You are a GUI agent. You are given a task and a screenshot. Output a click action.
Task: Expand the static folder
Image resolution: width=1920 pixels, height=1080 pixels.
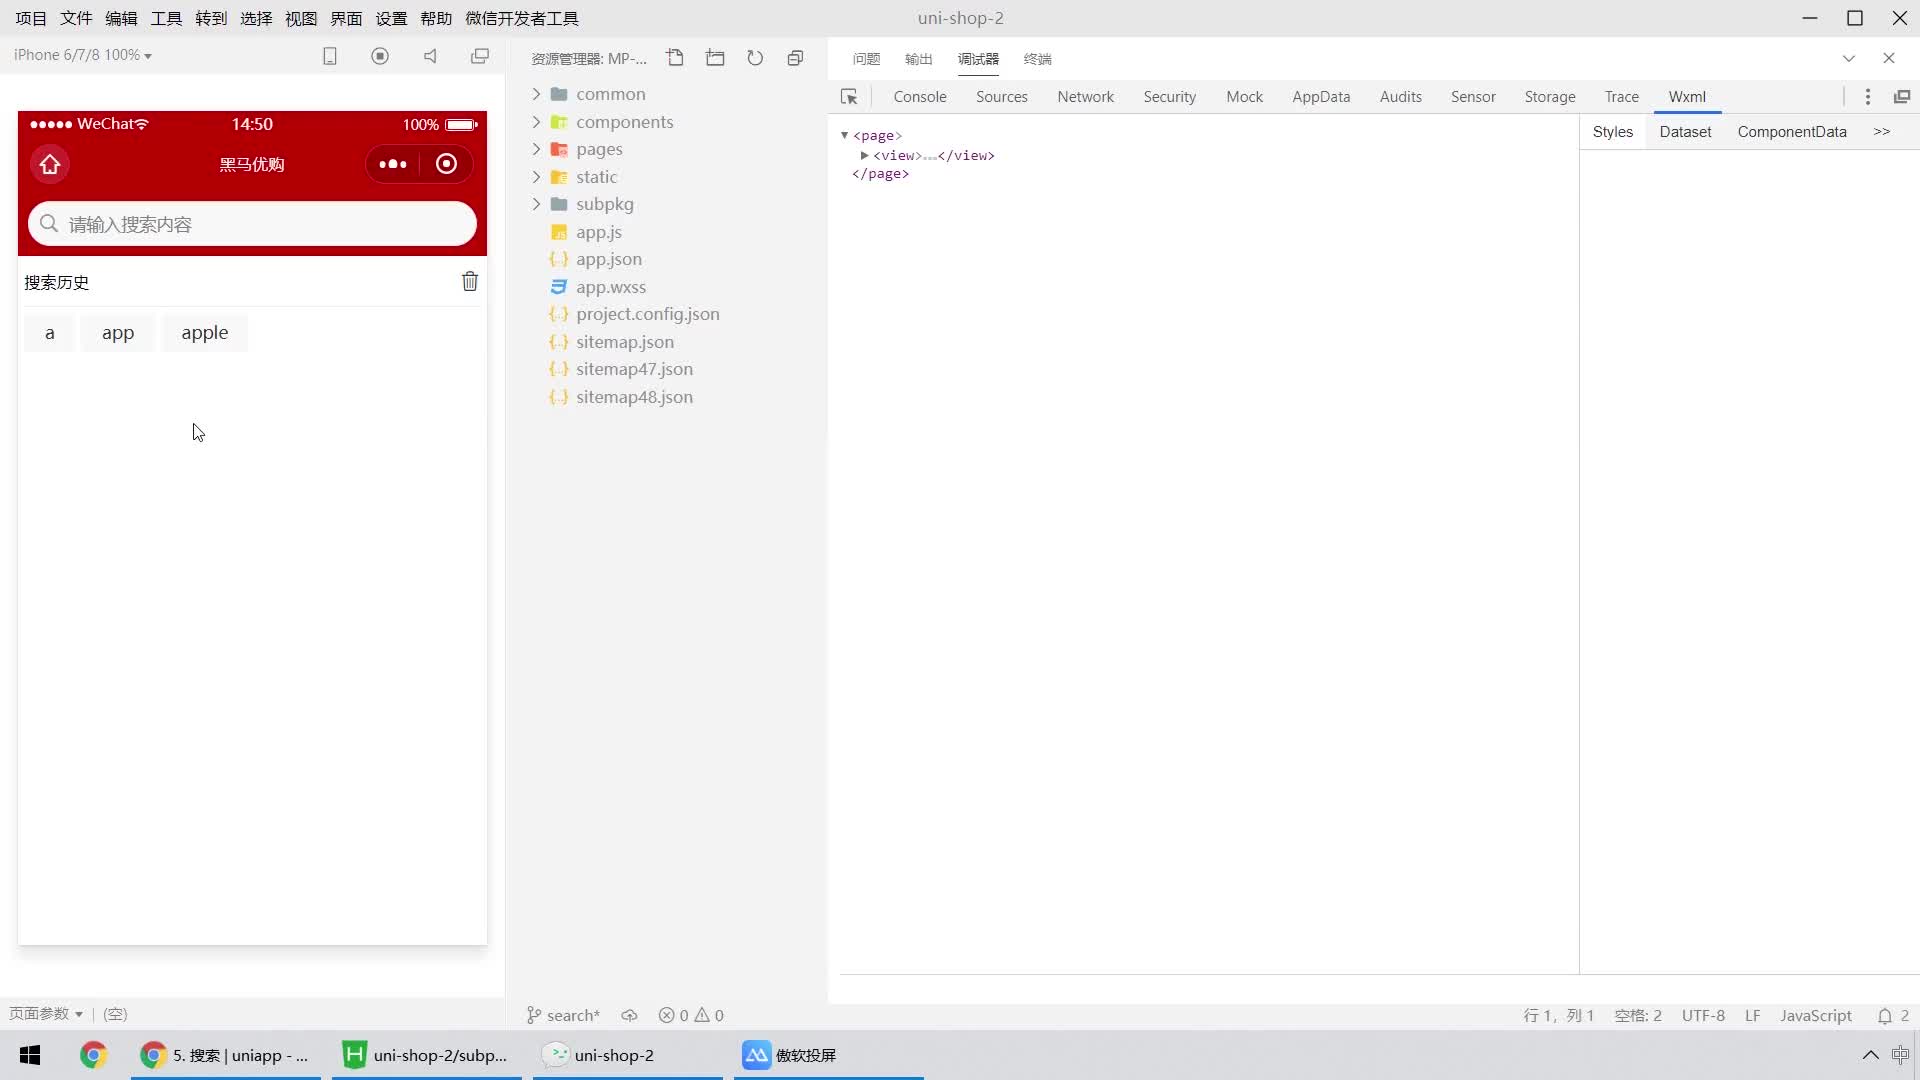[536, 177]
